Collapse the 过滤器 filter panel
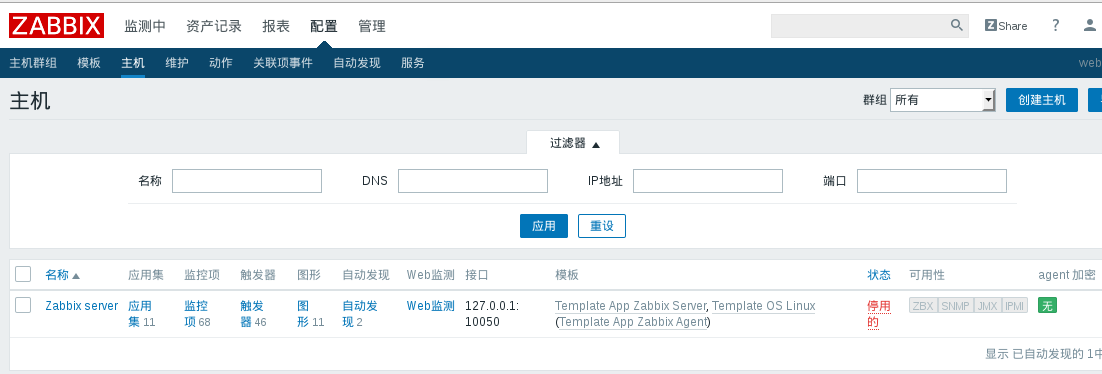 [x=573, y=143]
